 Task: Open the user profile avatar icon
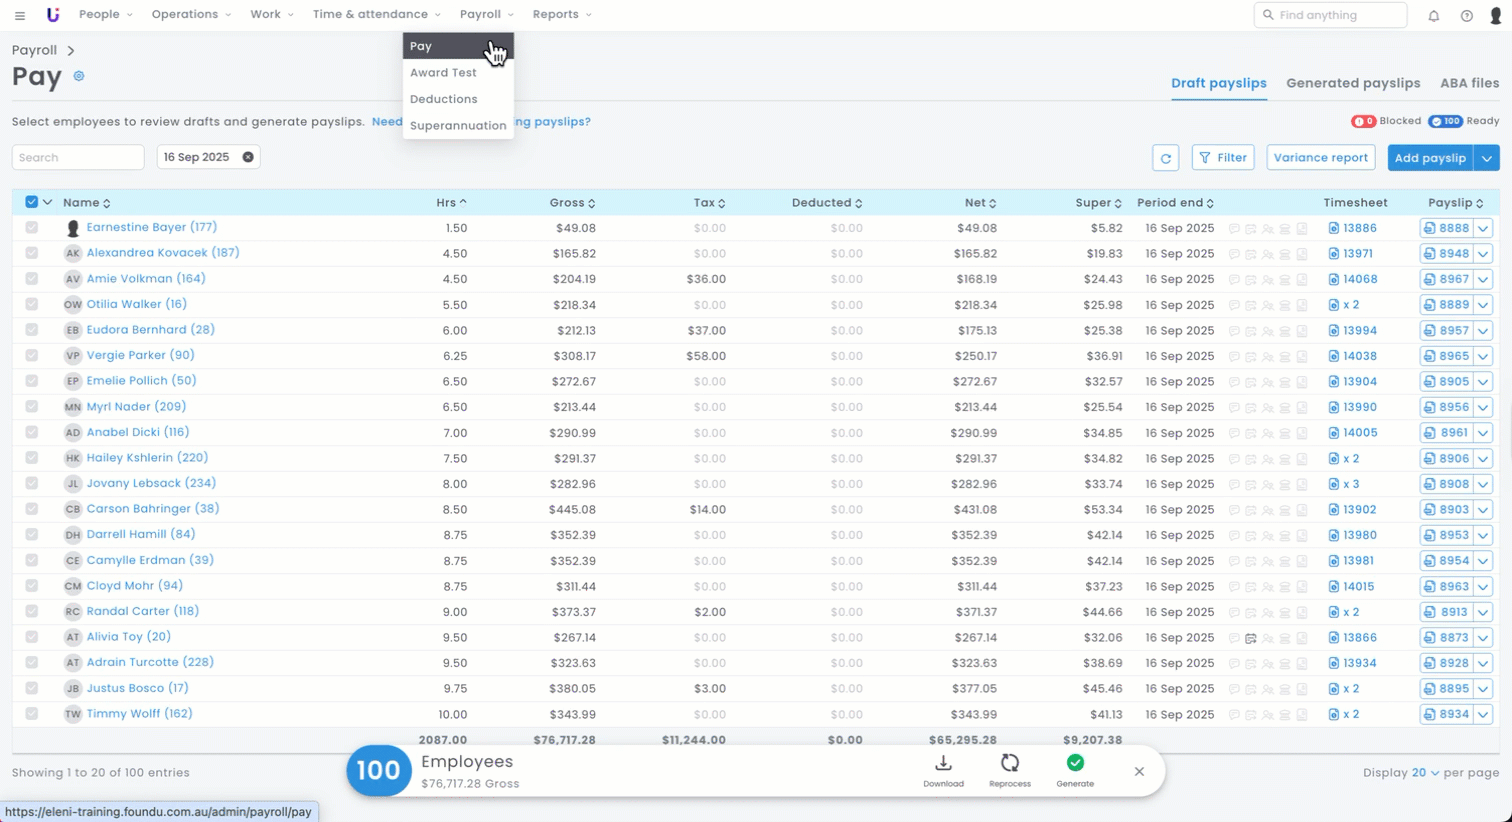click(x=1495, y=16)
